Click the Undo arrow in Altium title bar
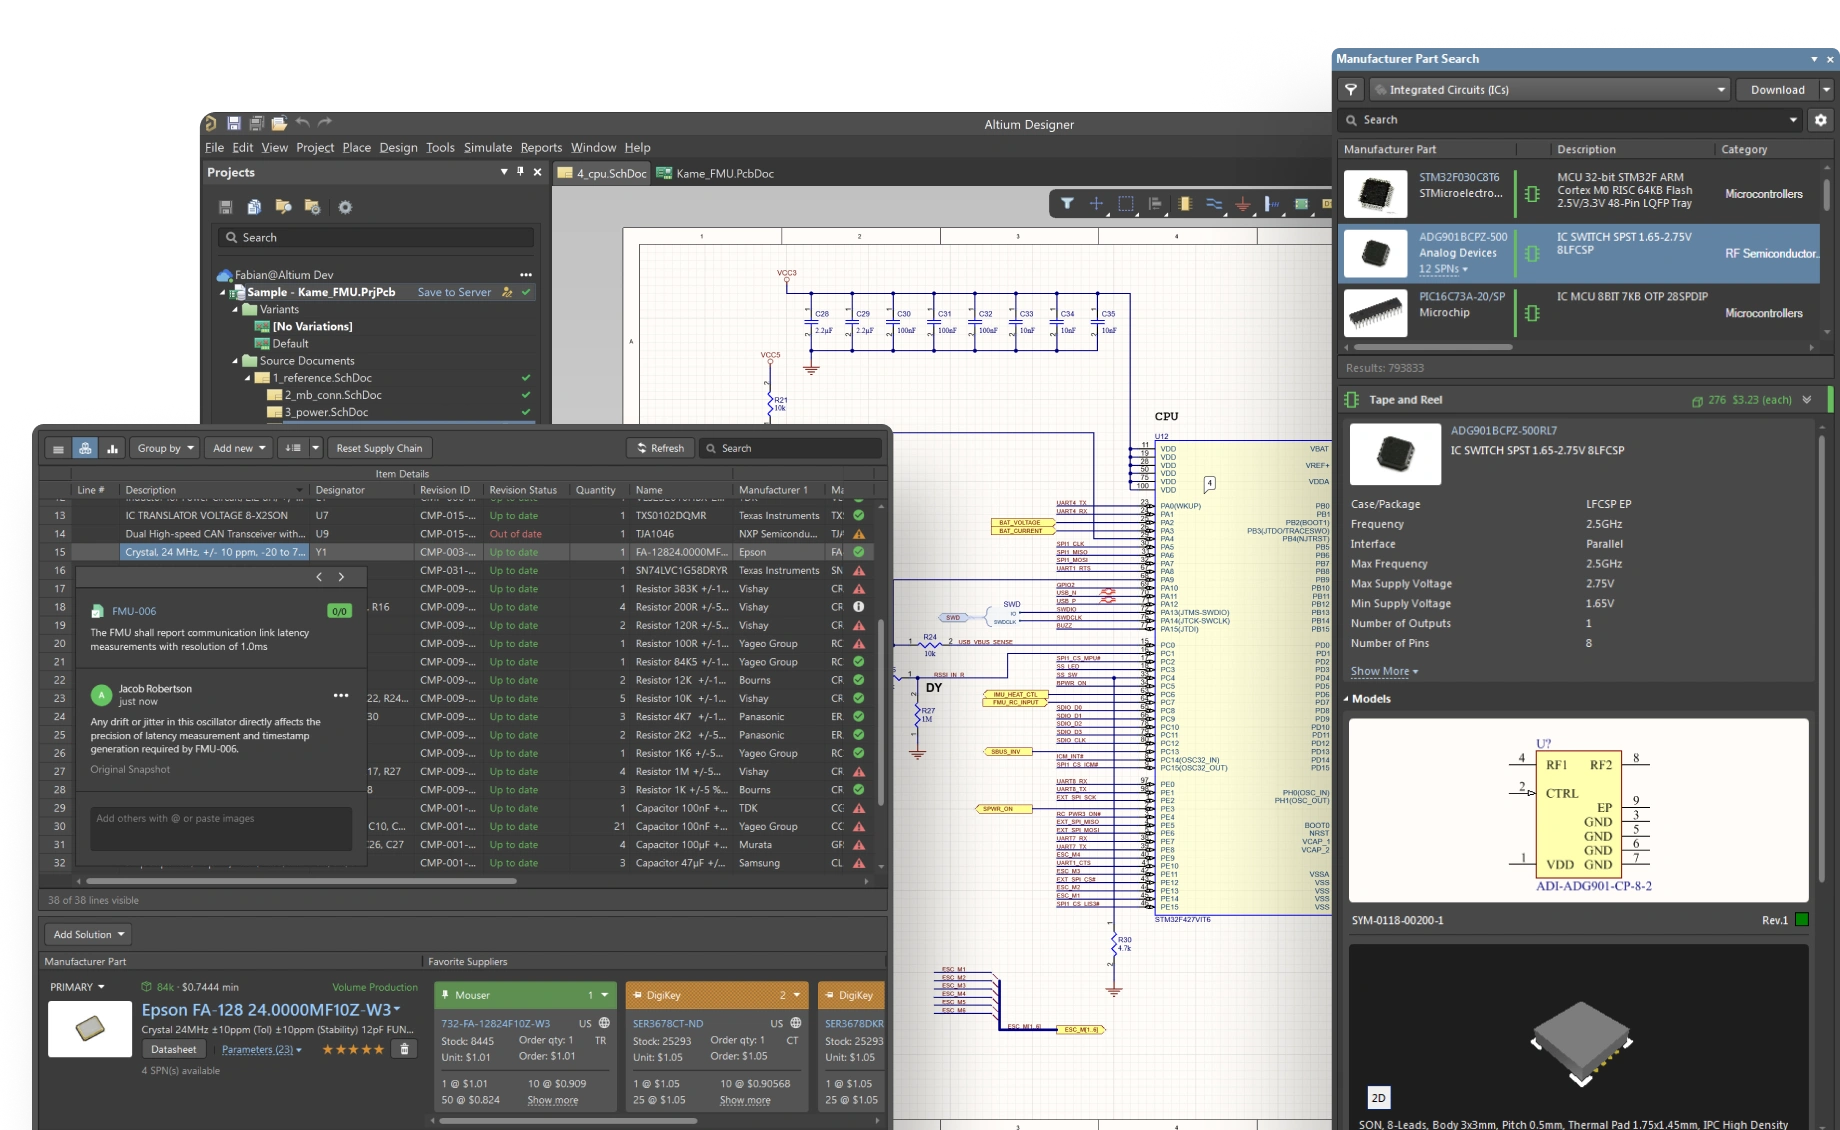 click(x=303, y=122)
